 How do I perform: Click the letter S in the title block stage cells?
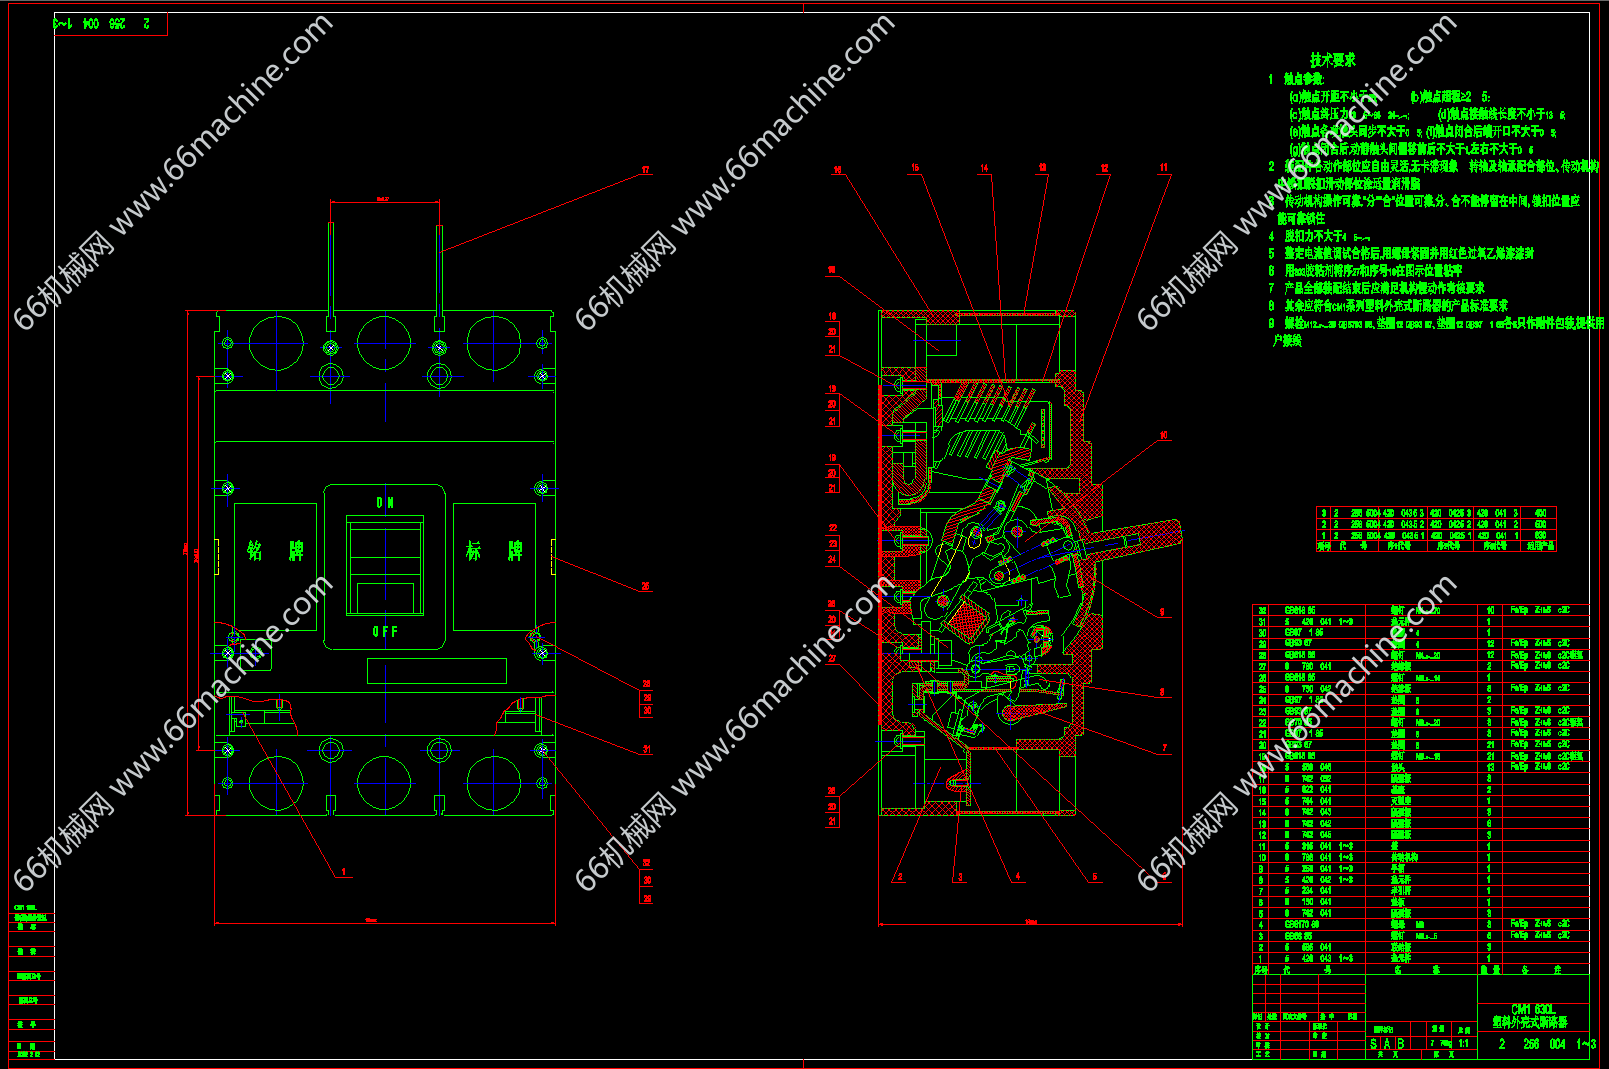1373,1044
